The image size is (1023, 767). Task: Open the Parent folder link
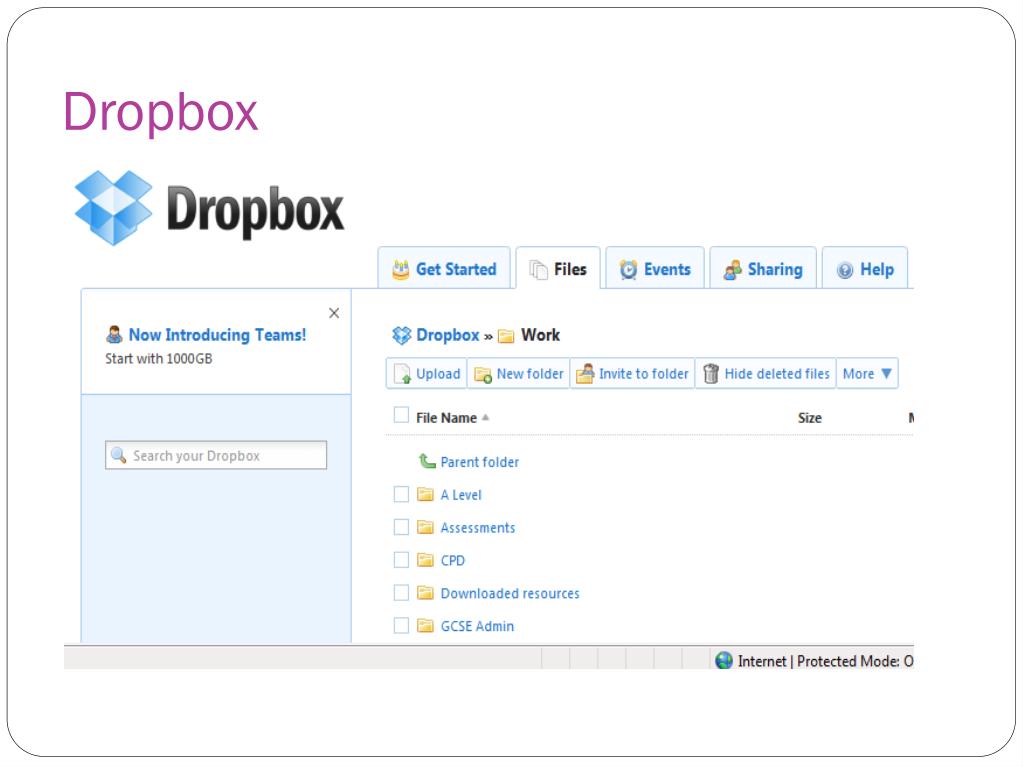tap(480, 462)
